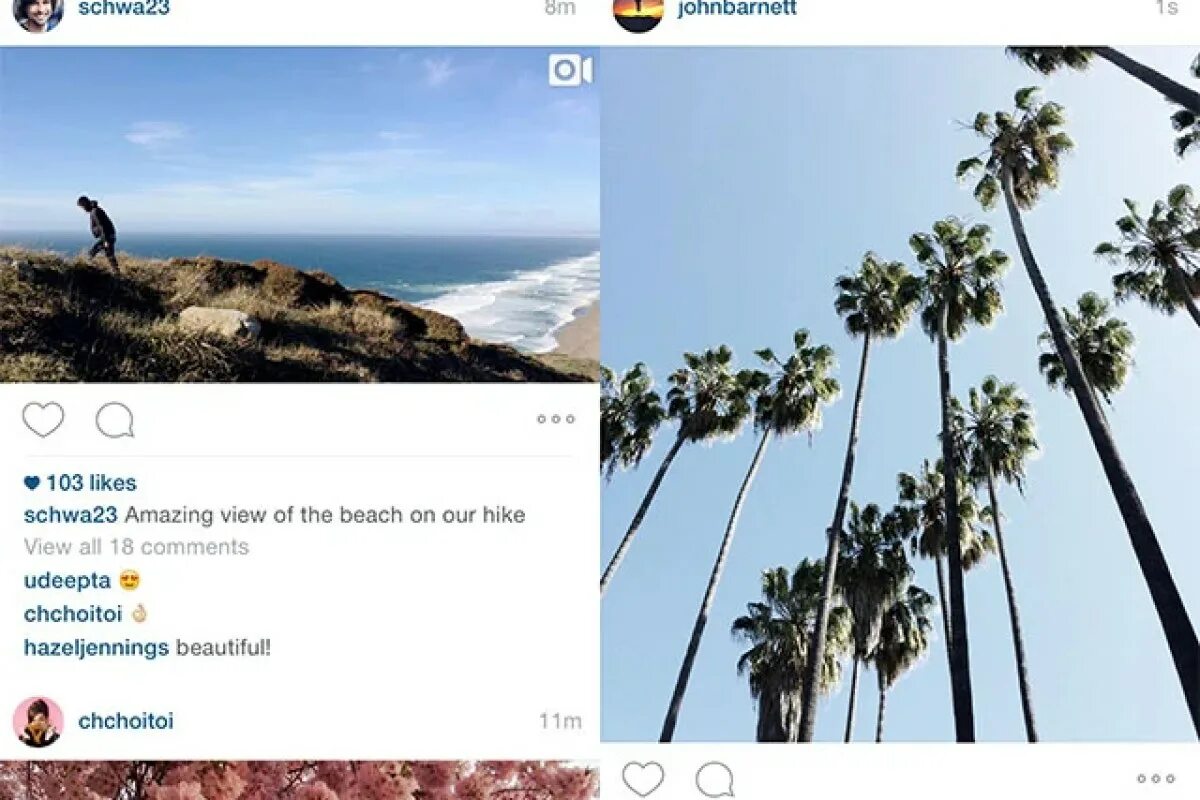The image size is (1200, 800).
Task: View all 18 comments
Action: 136,547
